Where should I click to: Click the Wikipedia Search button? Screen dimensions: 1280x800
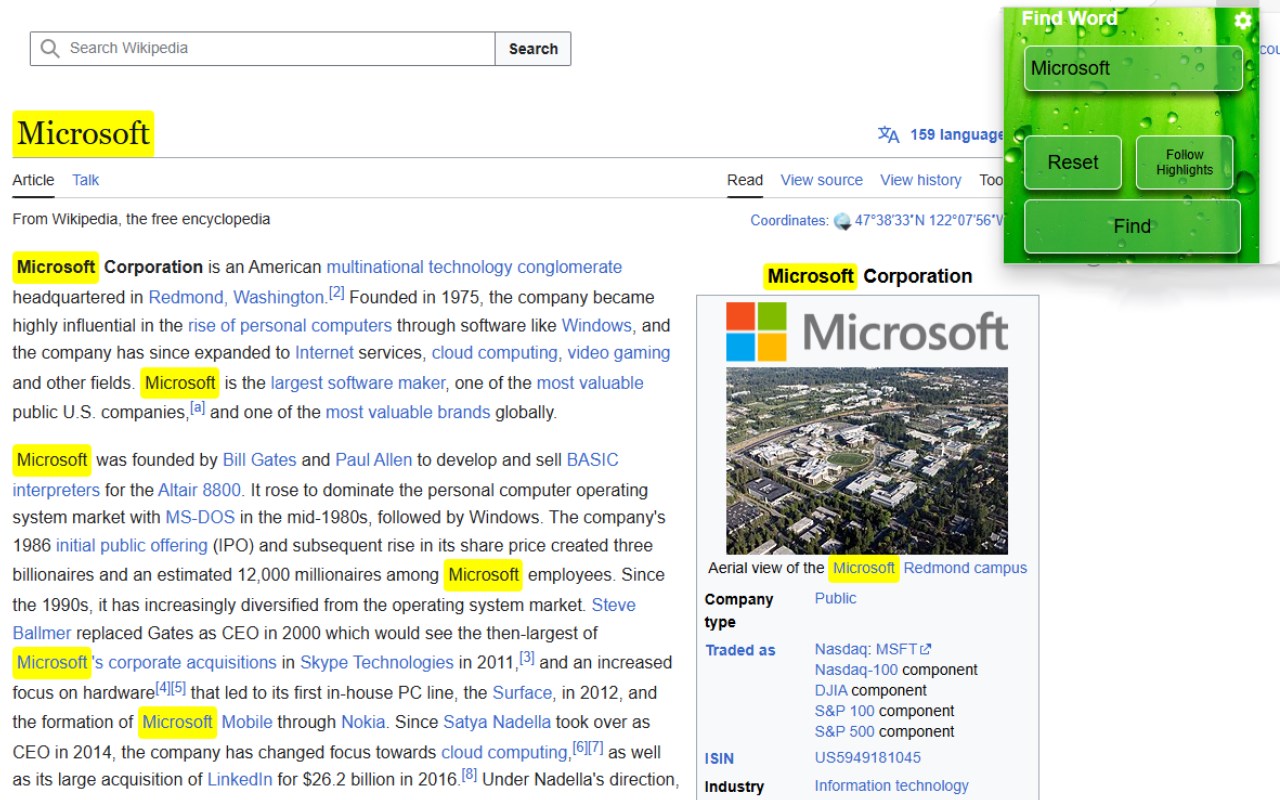[533, 48]
